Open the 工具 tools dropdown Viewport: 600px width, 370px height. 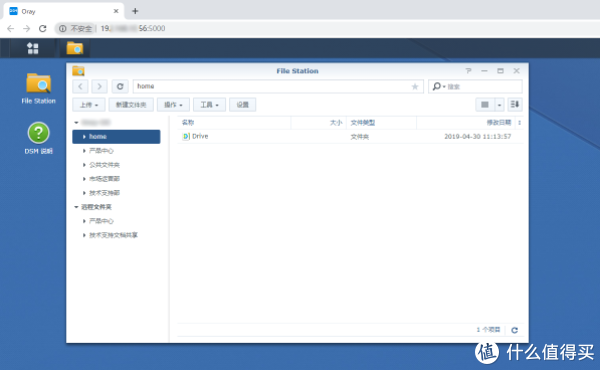coord(209,104)
